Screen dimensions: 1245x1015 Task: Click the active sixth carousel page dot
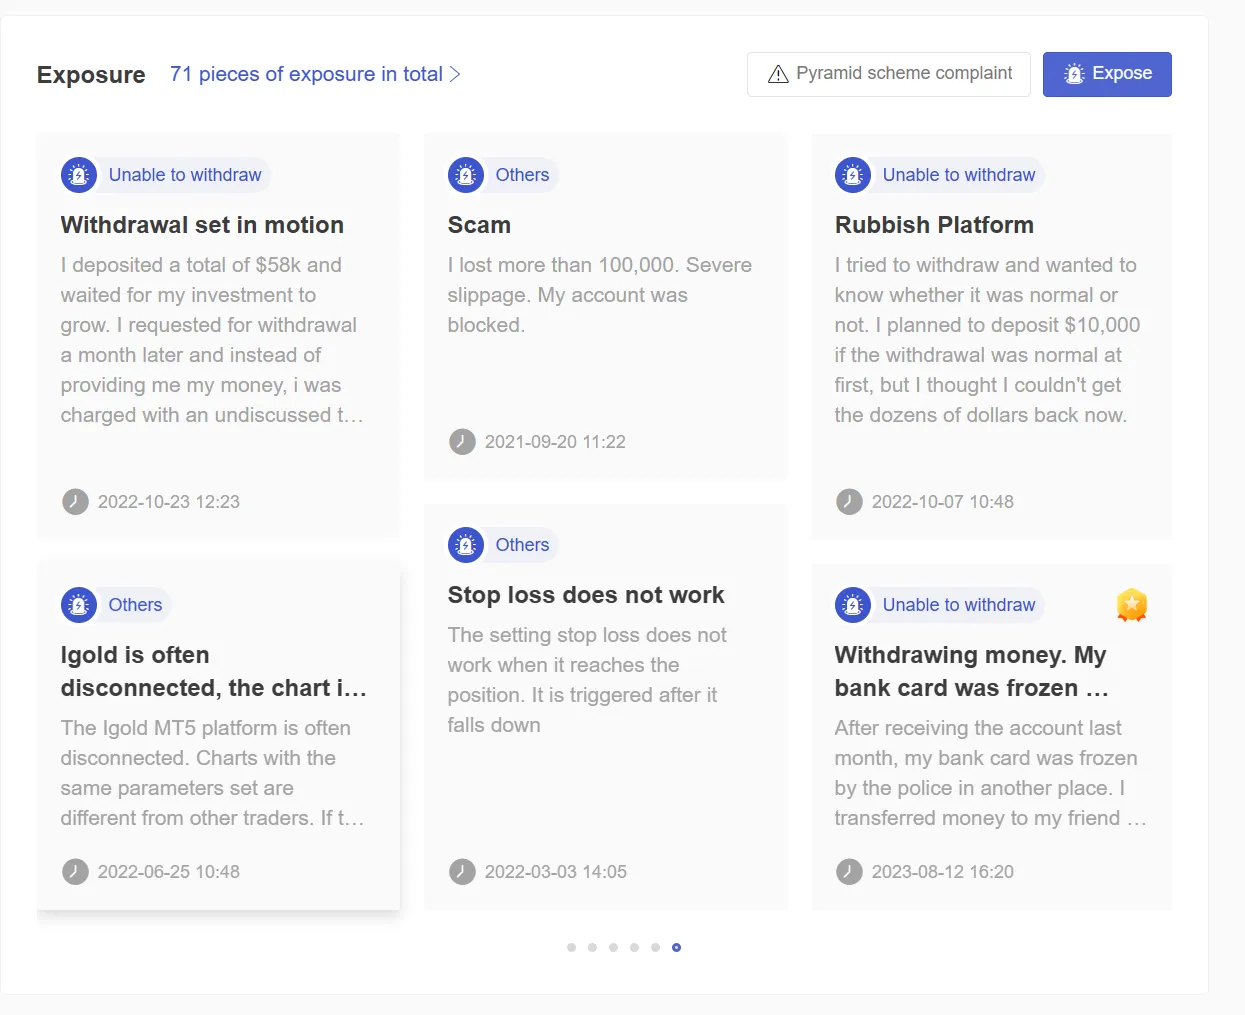coord(676,947)
